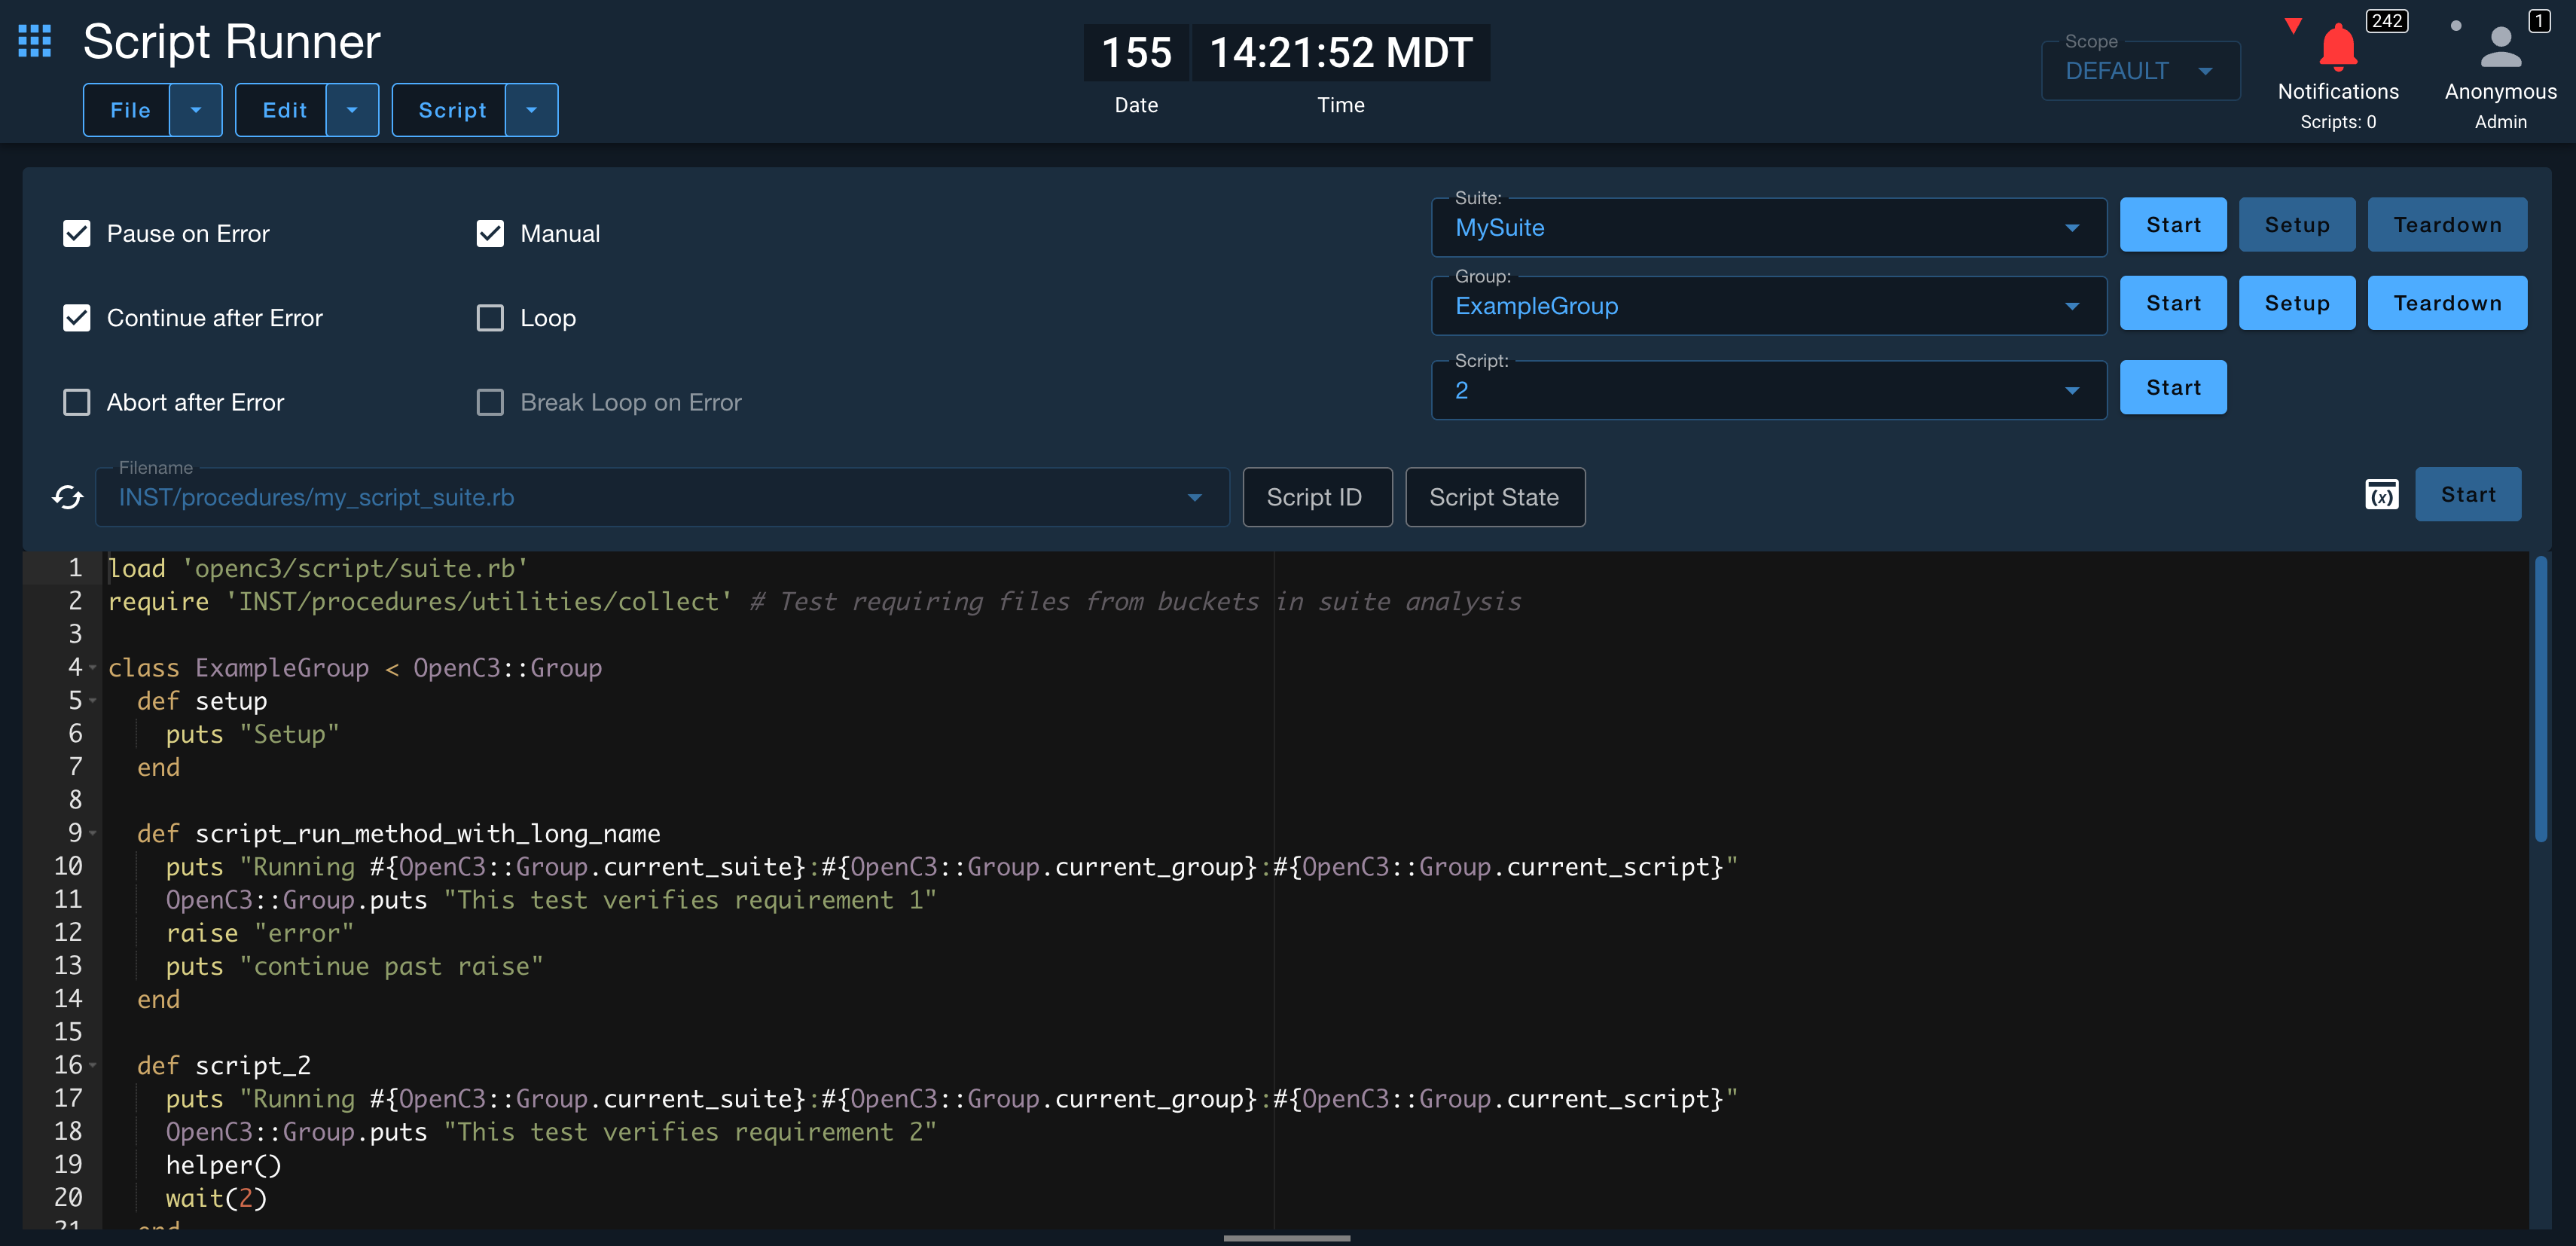Viewport: 2576px width, 1246px height.
Task: Collapse fold arrow at line 9
Action: coord(93,833)
